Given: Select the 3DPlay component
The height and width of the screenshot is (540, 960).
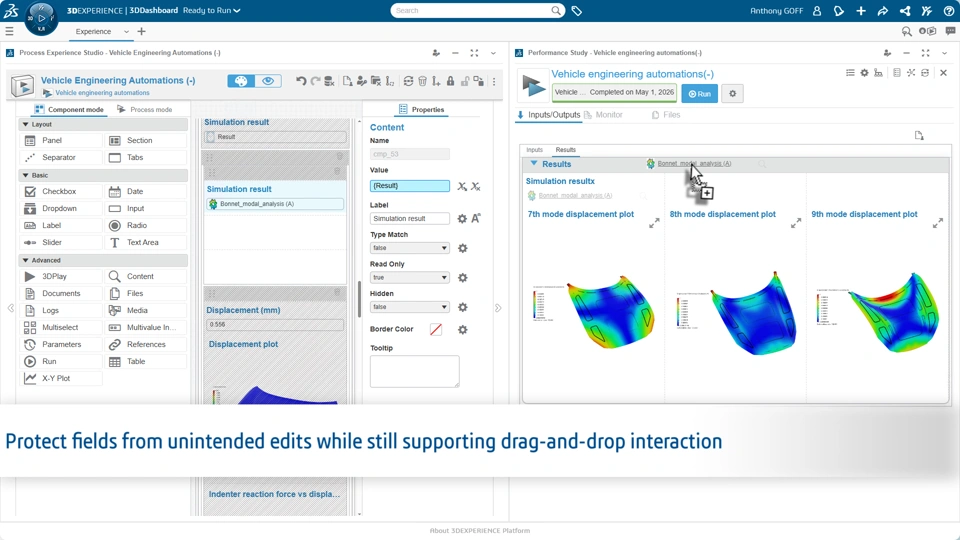Looking at the screenshot, I should (60, 277).
